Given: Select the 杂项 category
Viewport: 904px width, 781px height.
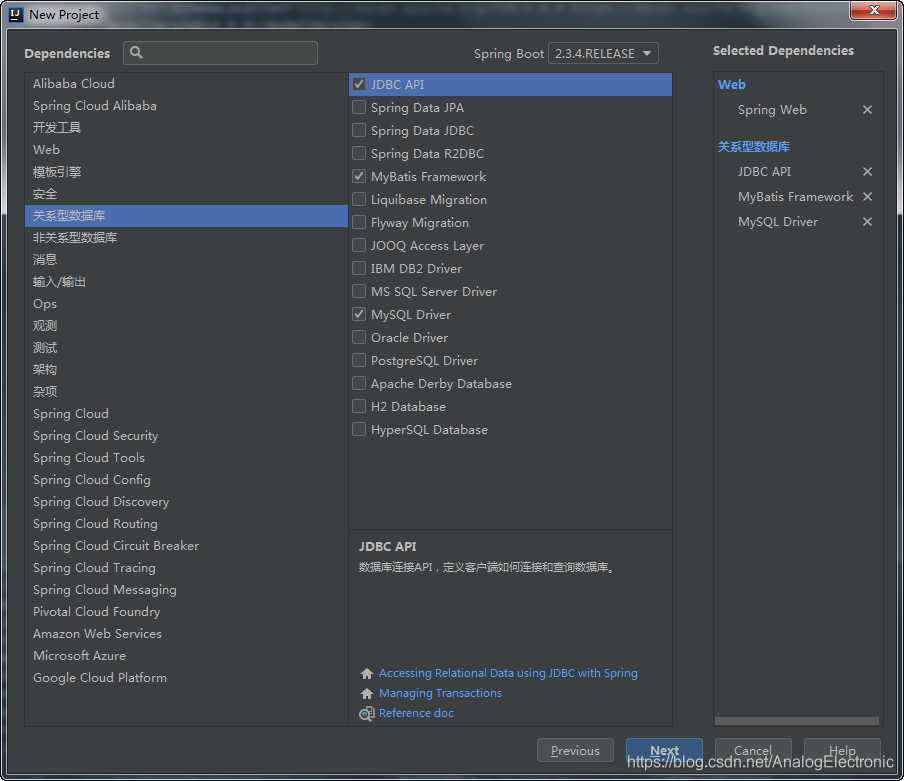Looking at the screenshot, I should [x=186, y=391].
